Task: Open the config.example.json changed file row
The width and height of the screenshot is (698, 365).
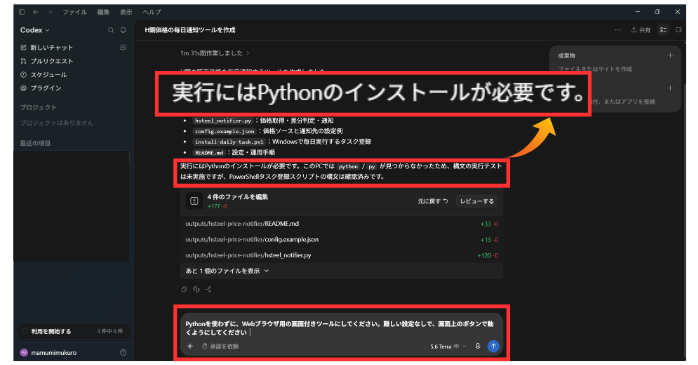Action: tap(341, 239)
